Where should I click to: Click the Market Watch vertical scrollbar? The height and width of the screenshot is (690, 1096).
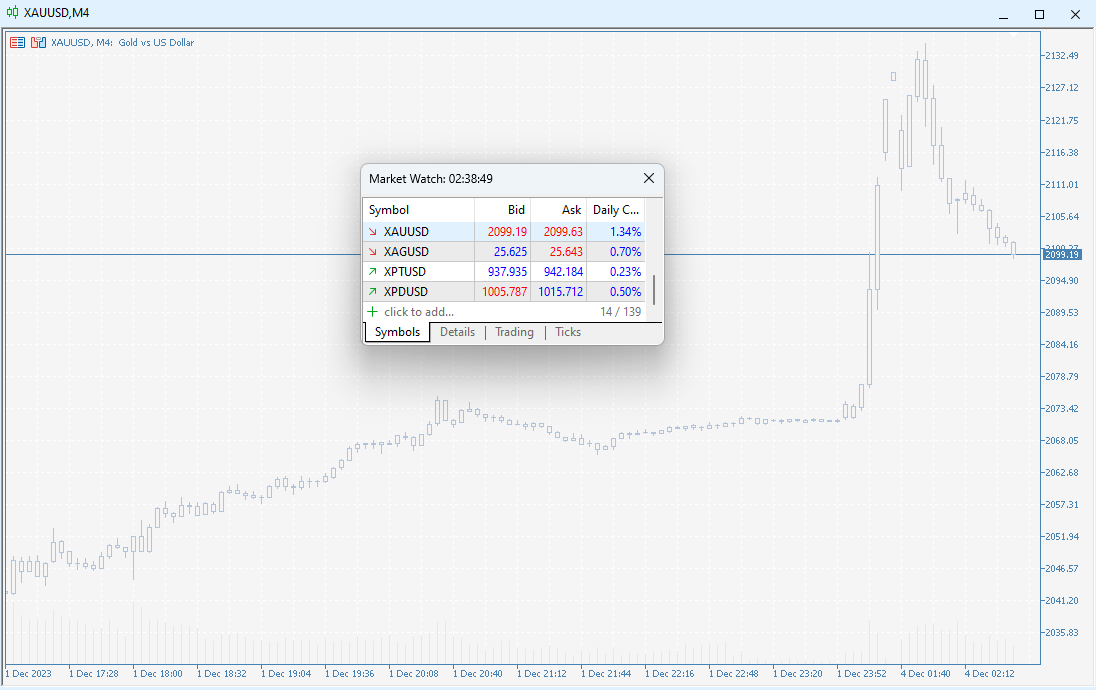(x=654, y=289)
